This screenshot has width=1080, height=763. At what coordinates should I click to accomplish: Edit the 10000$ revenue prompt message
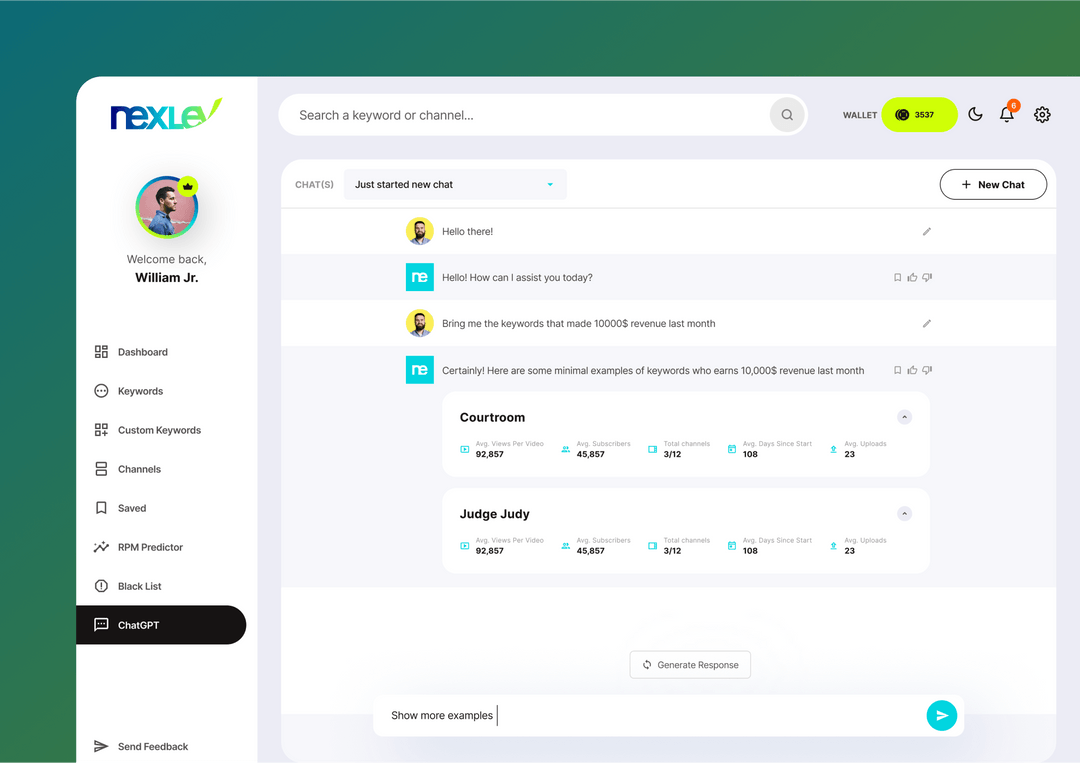[926, 323]
